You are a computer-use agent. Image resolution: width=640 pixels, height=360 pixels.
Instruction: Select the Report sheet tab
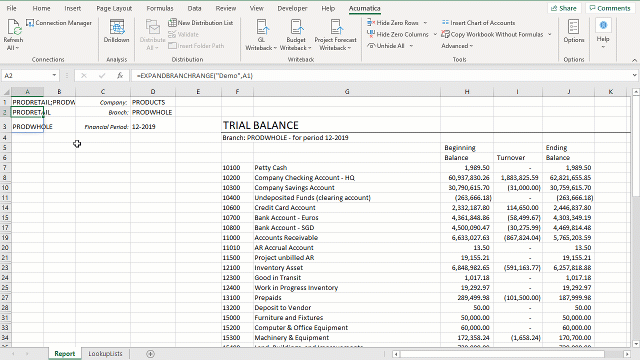point(64,354)
